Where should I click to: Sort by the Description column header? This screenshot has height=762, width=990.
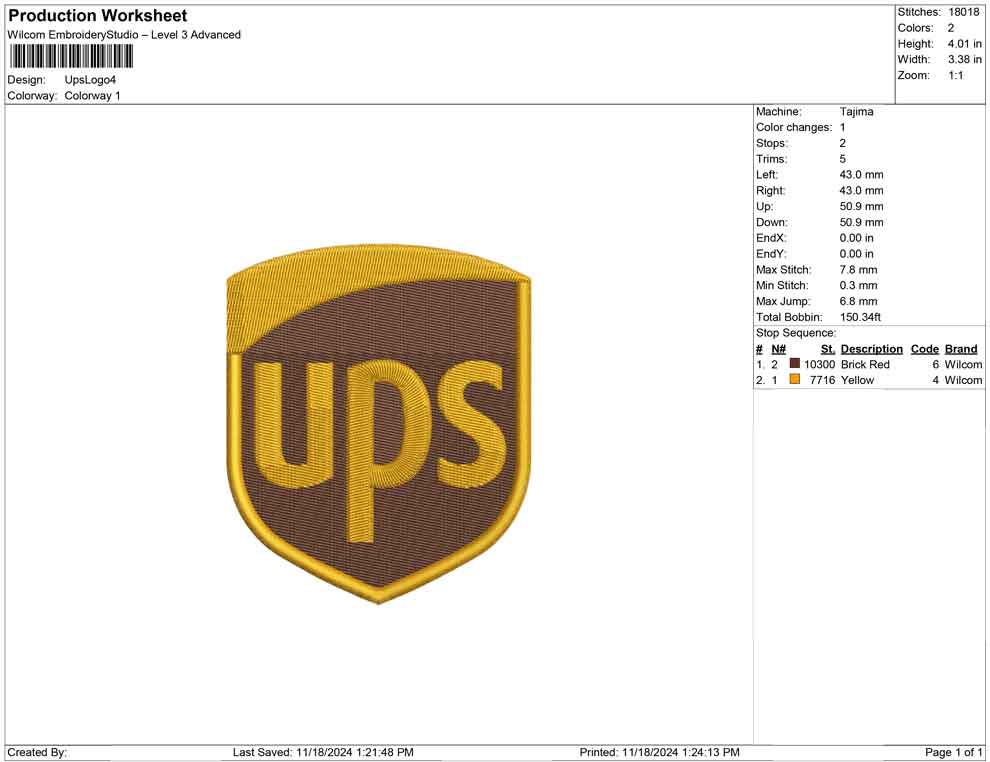tap(872, 348)
